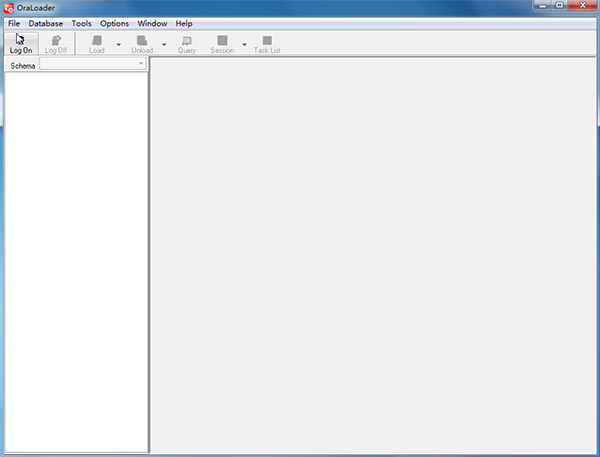Expand the Unload dropdown arrow

(164, 44)
